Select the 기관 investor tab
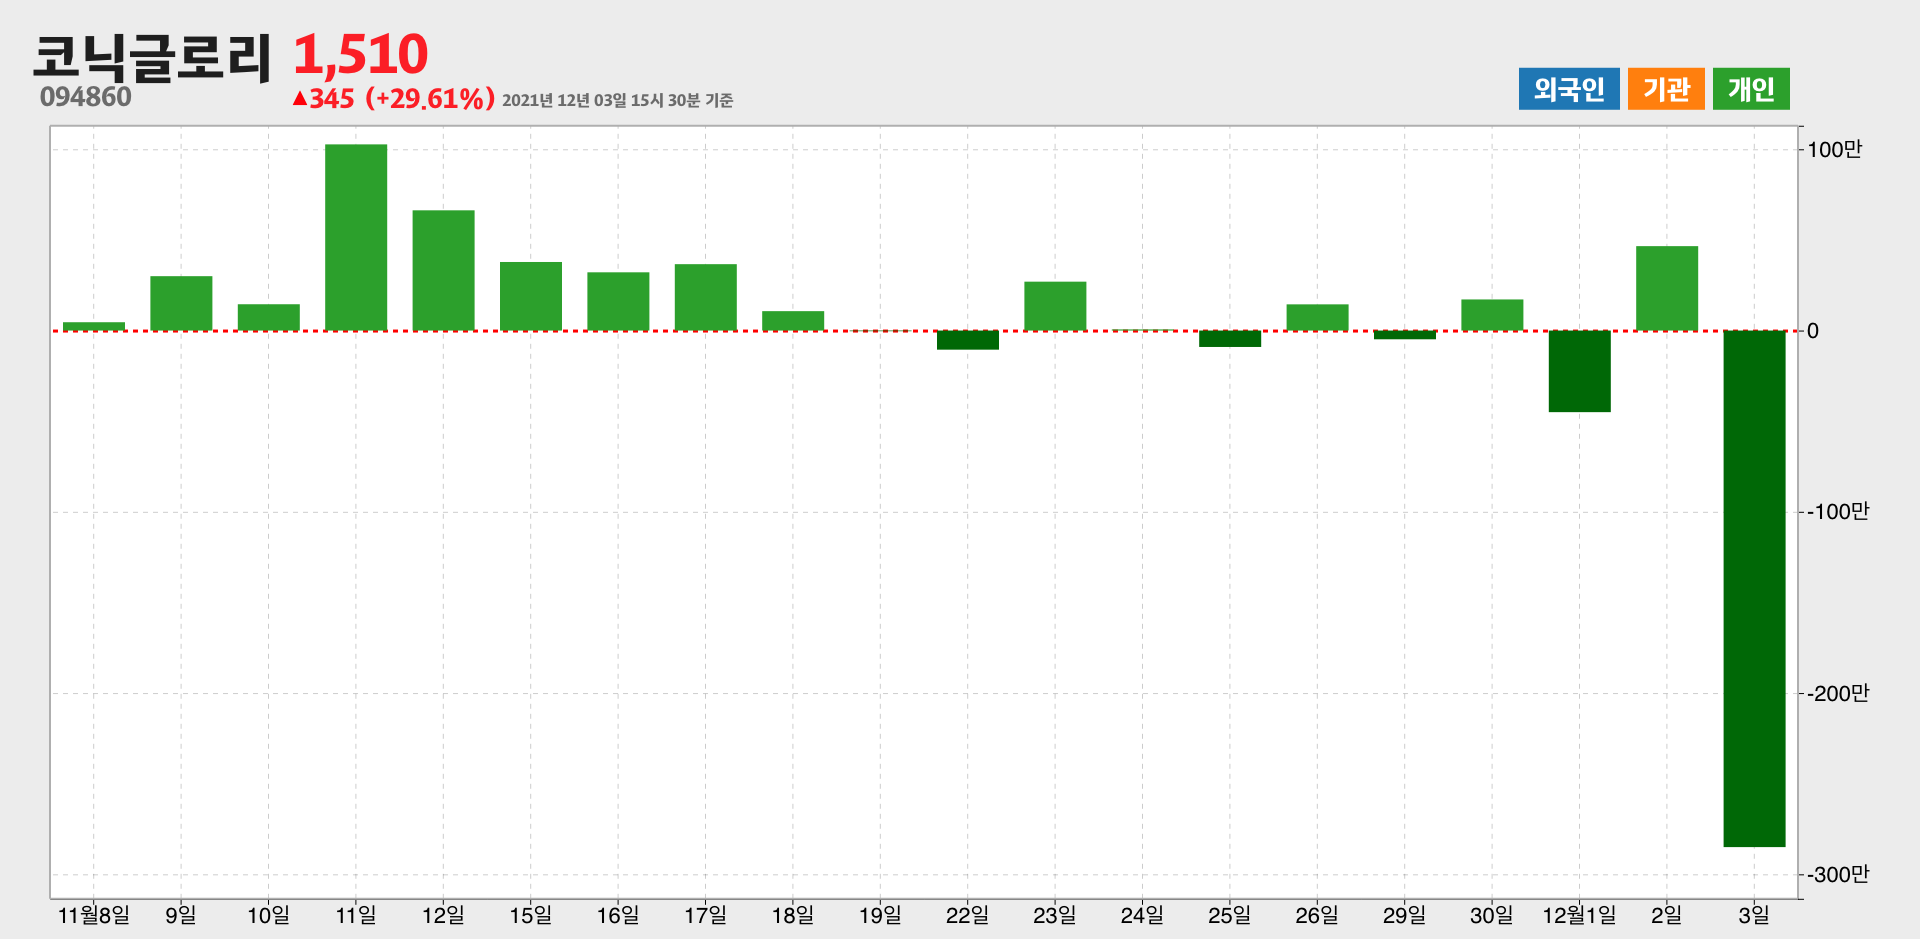 [1666, 89]
